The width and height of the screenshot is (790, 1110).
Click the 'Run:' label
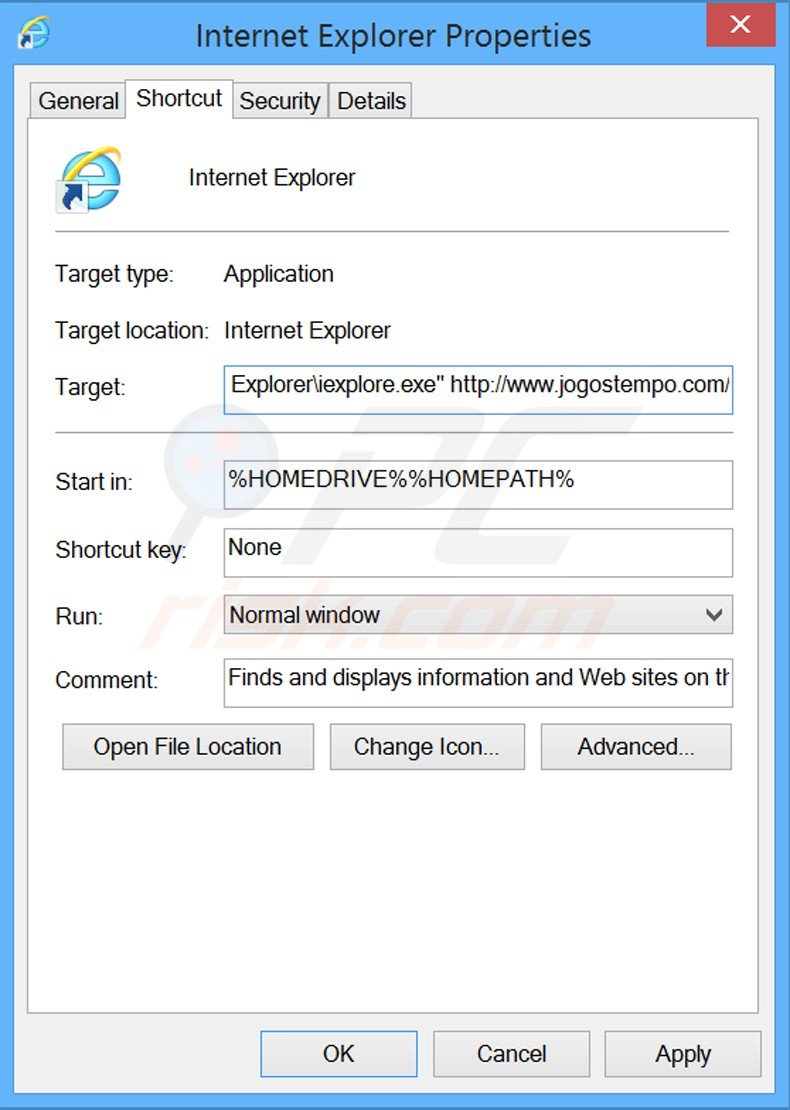click(x=79, y=617)
